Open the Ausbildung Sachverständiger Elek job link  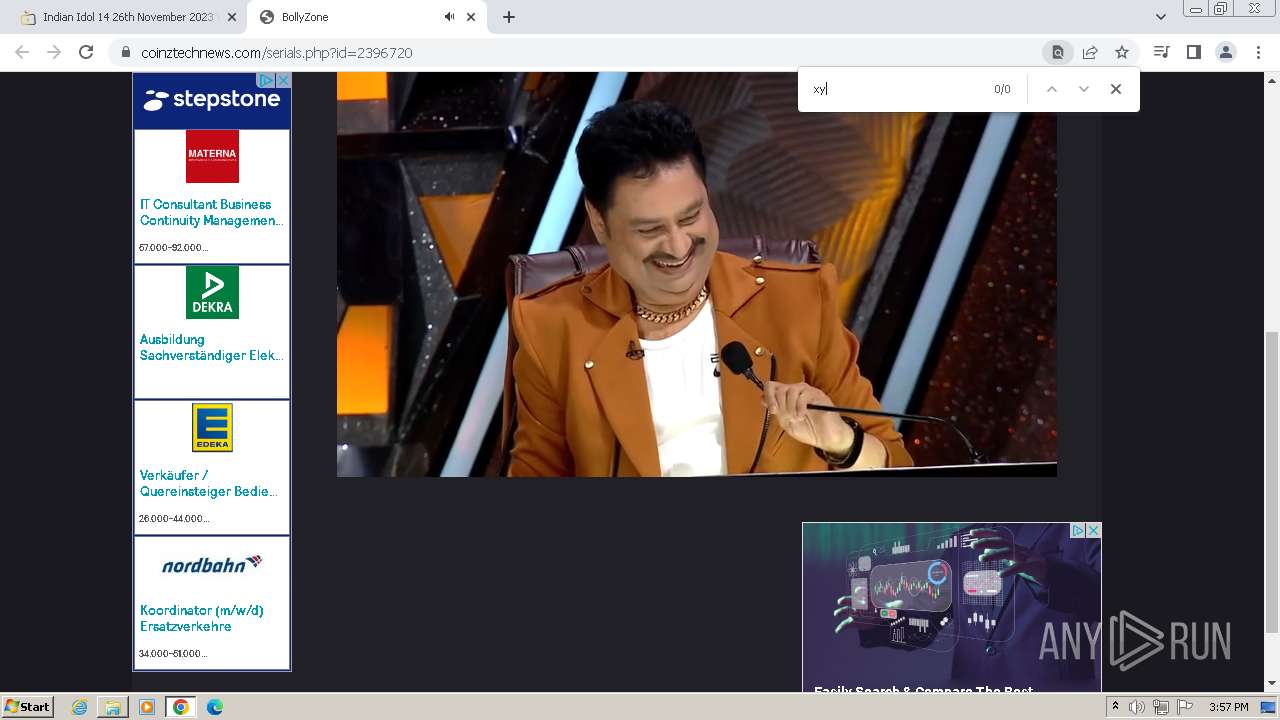coord(211,347)
